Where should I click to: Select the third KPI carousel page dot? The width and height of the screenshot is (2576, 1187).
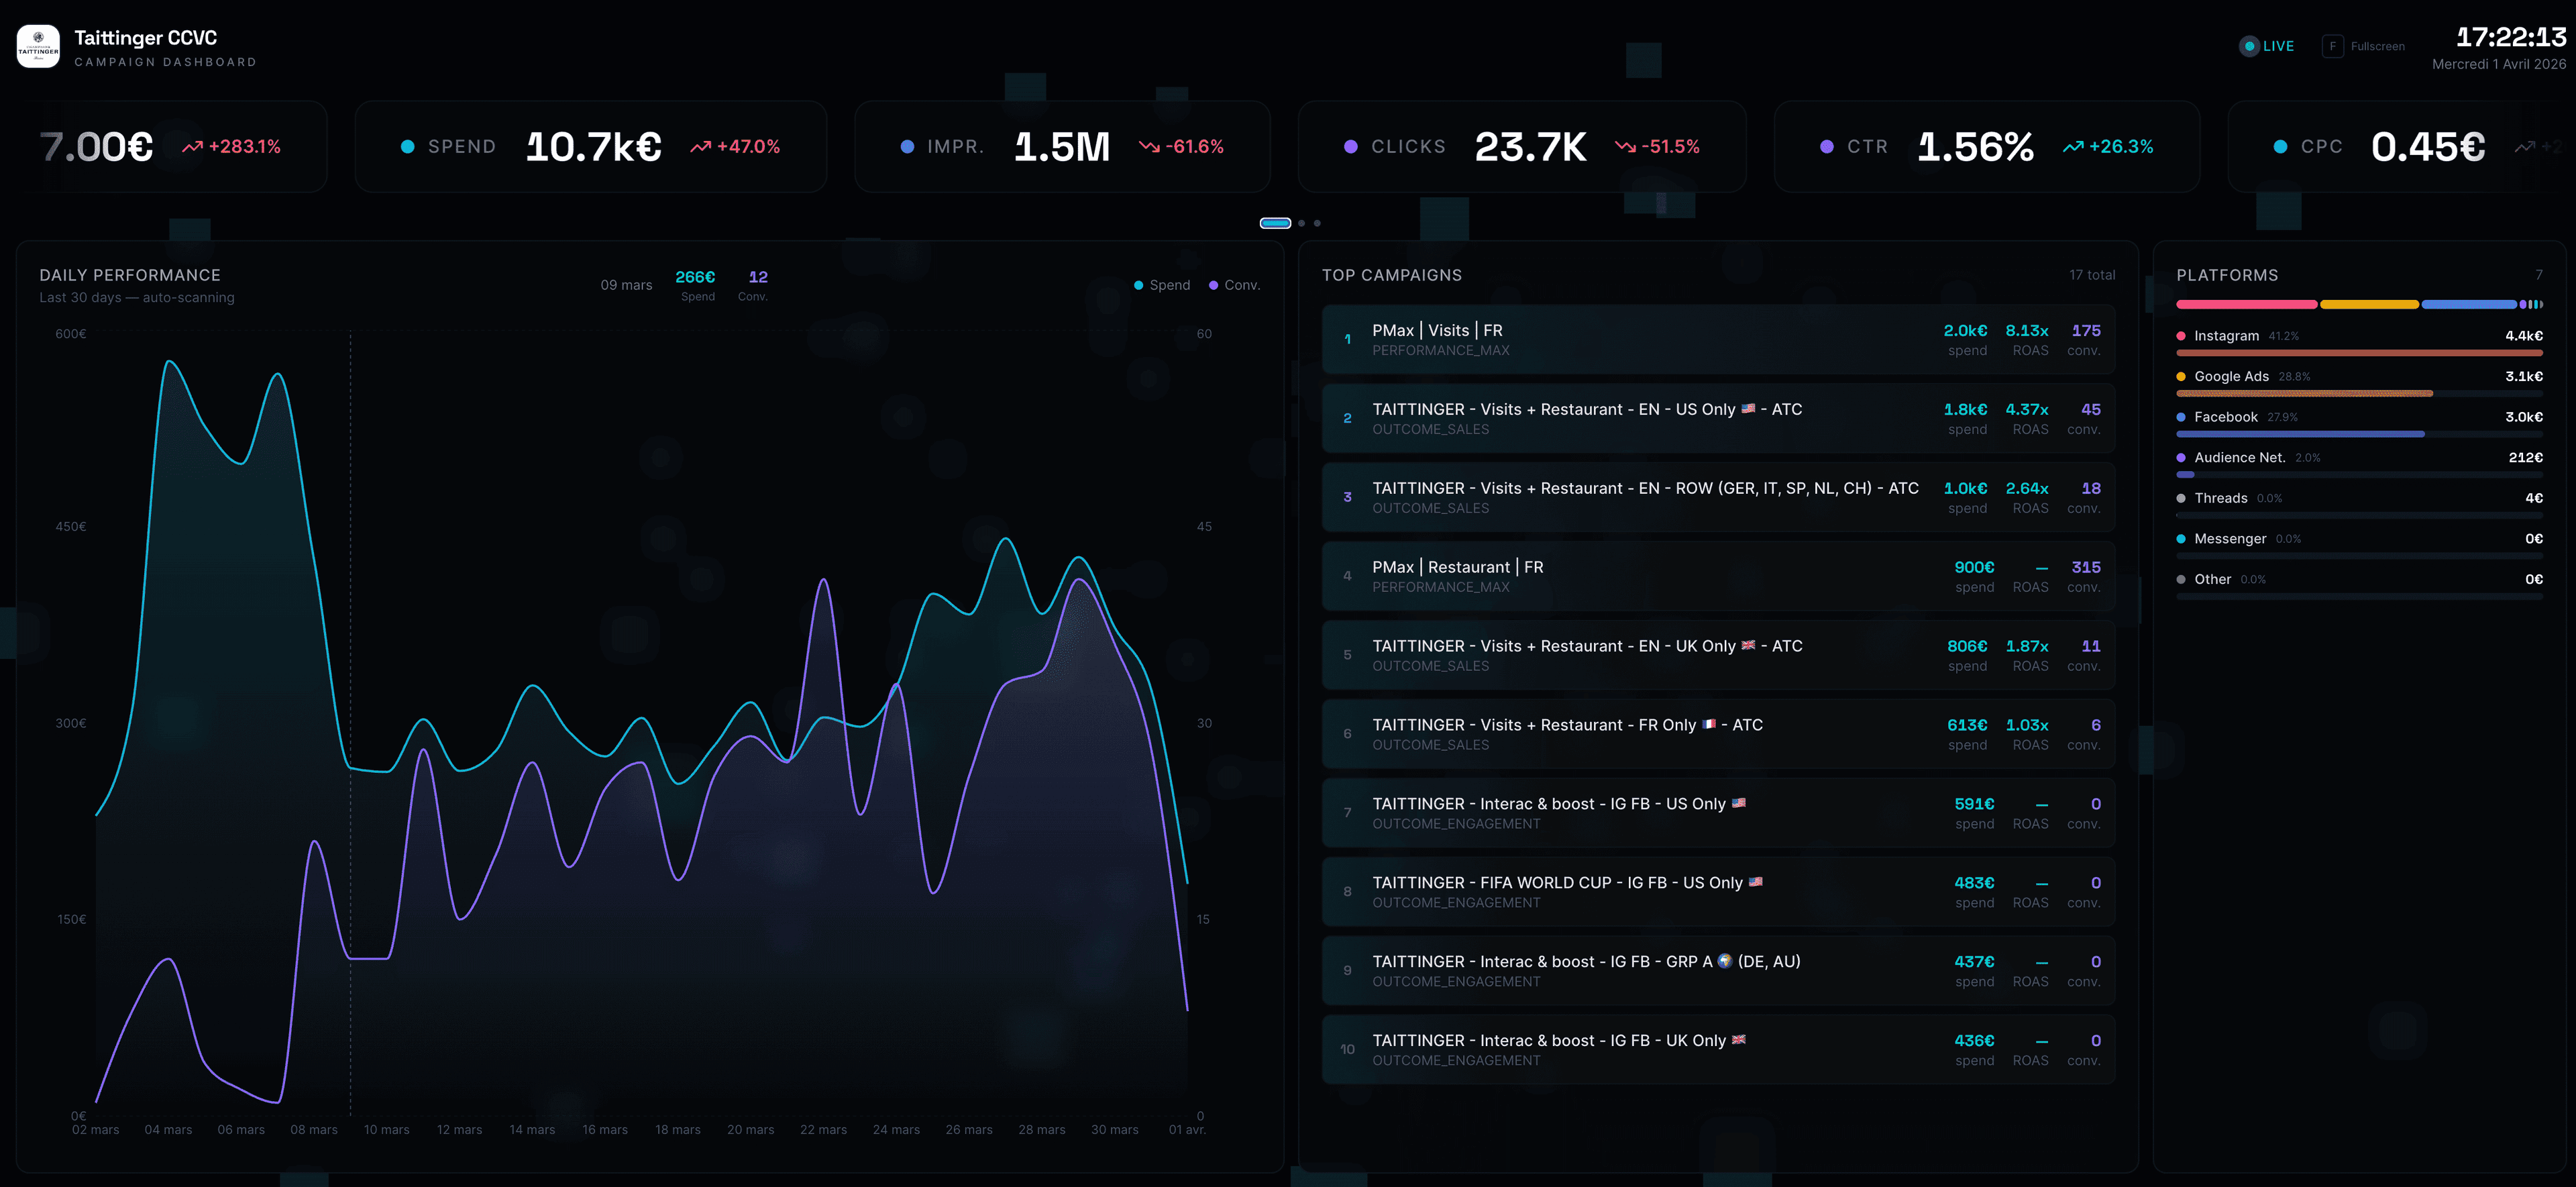coord(1317,222)
